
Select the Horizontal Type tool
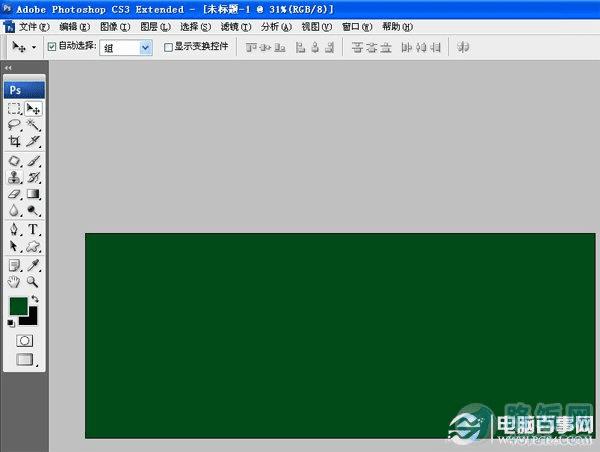tap(34, 229)
